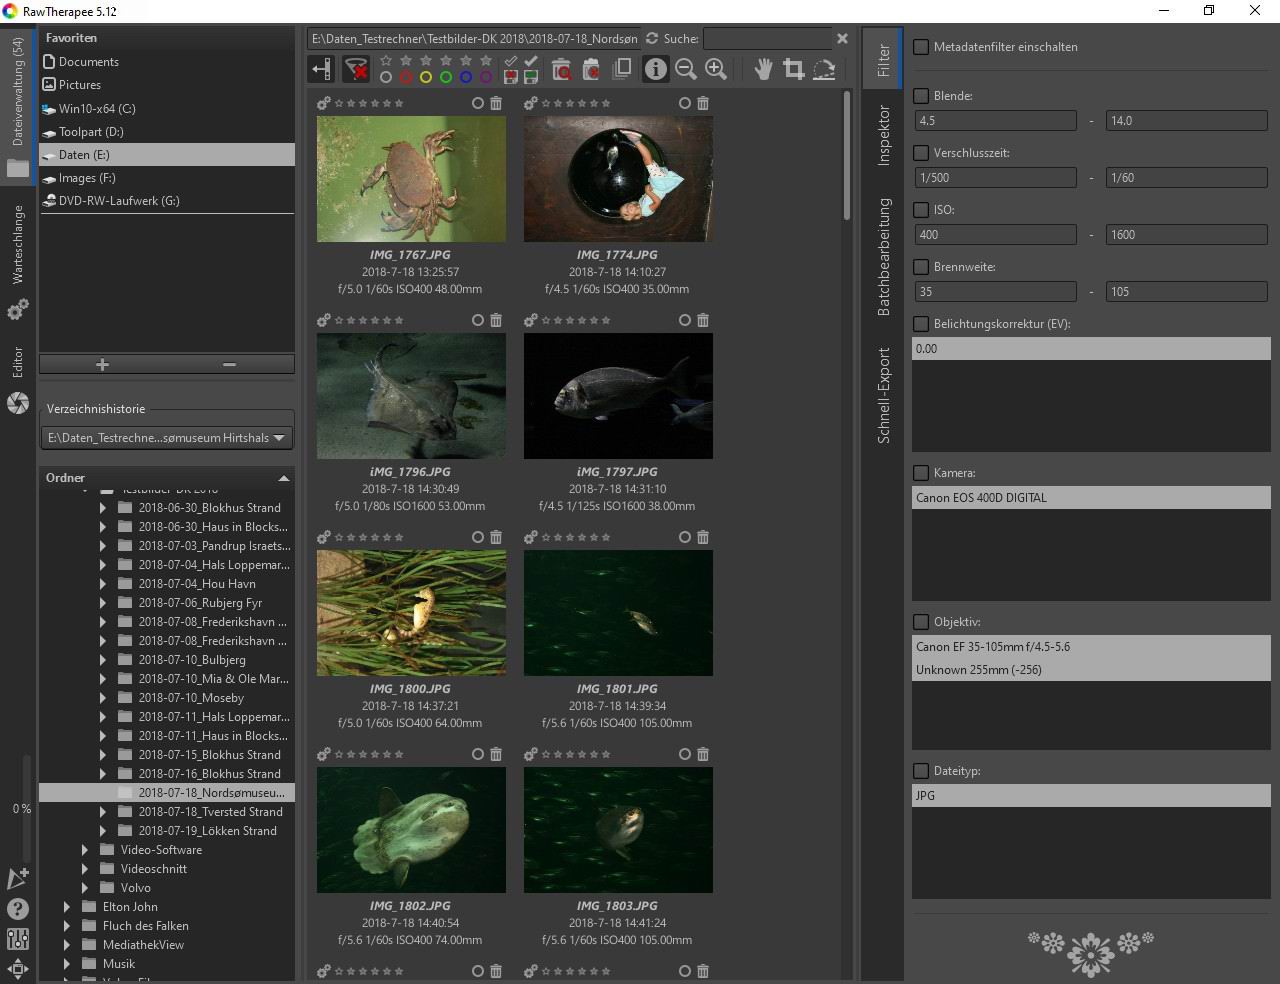The height and width of the screenshot is (984, 1280).
Task: Select the crop tool in the toolbar
Action: (x=794, y=69)
